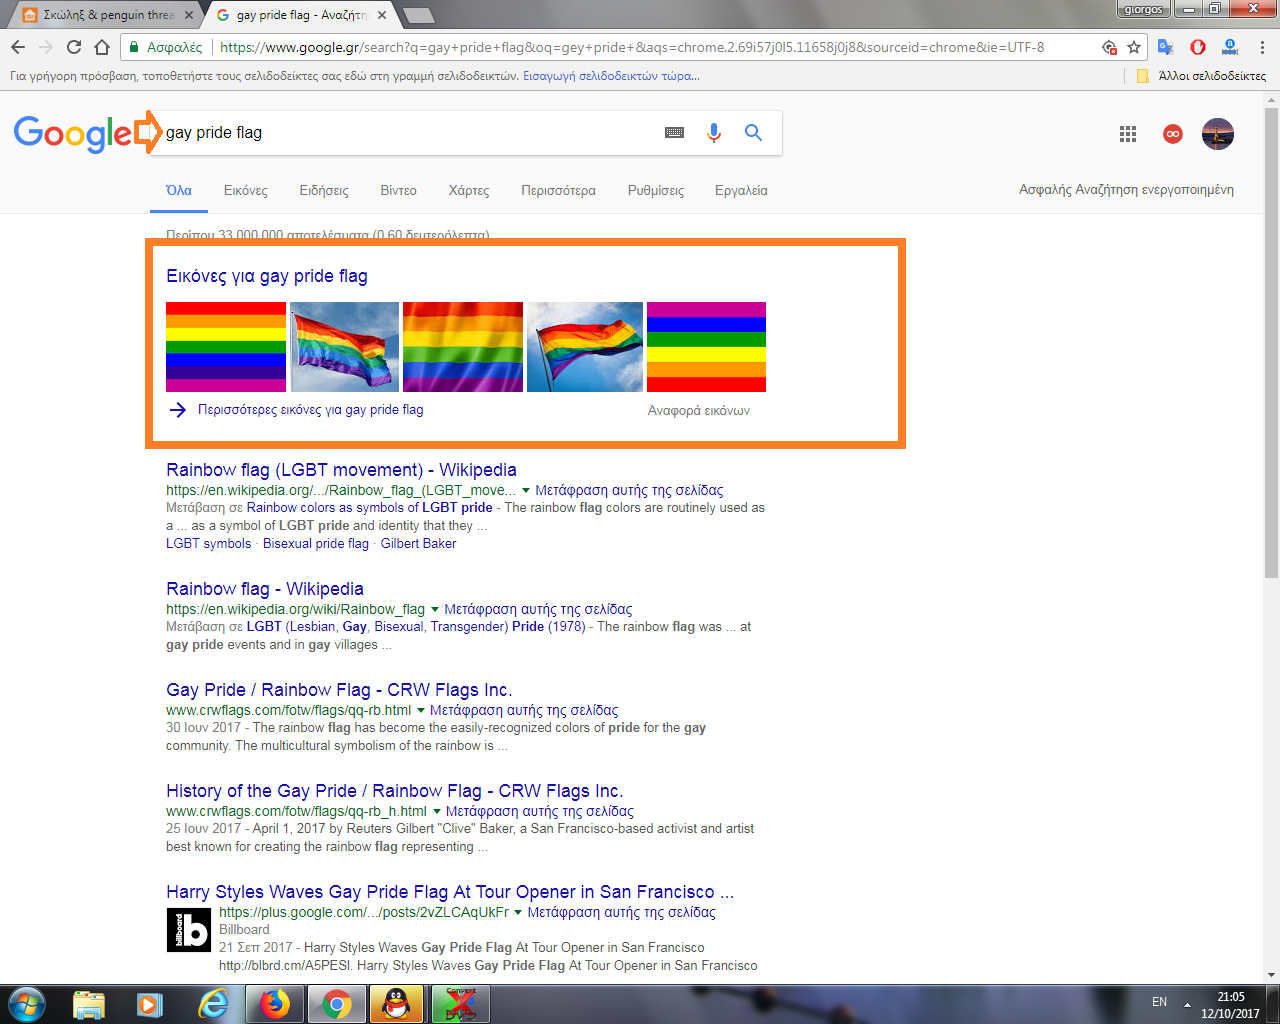The width and height of the screenshot is (1280, 1024).
Task: Click inside the gay pride flag search box
Action: click(x=400, y=133)
